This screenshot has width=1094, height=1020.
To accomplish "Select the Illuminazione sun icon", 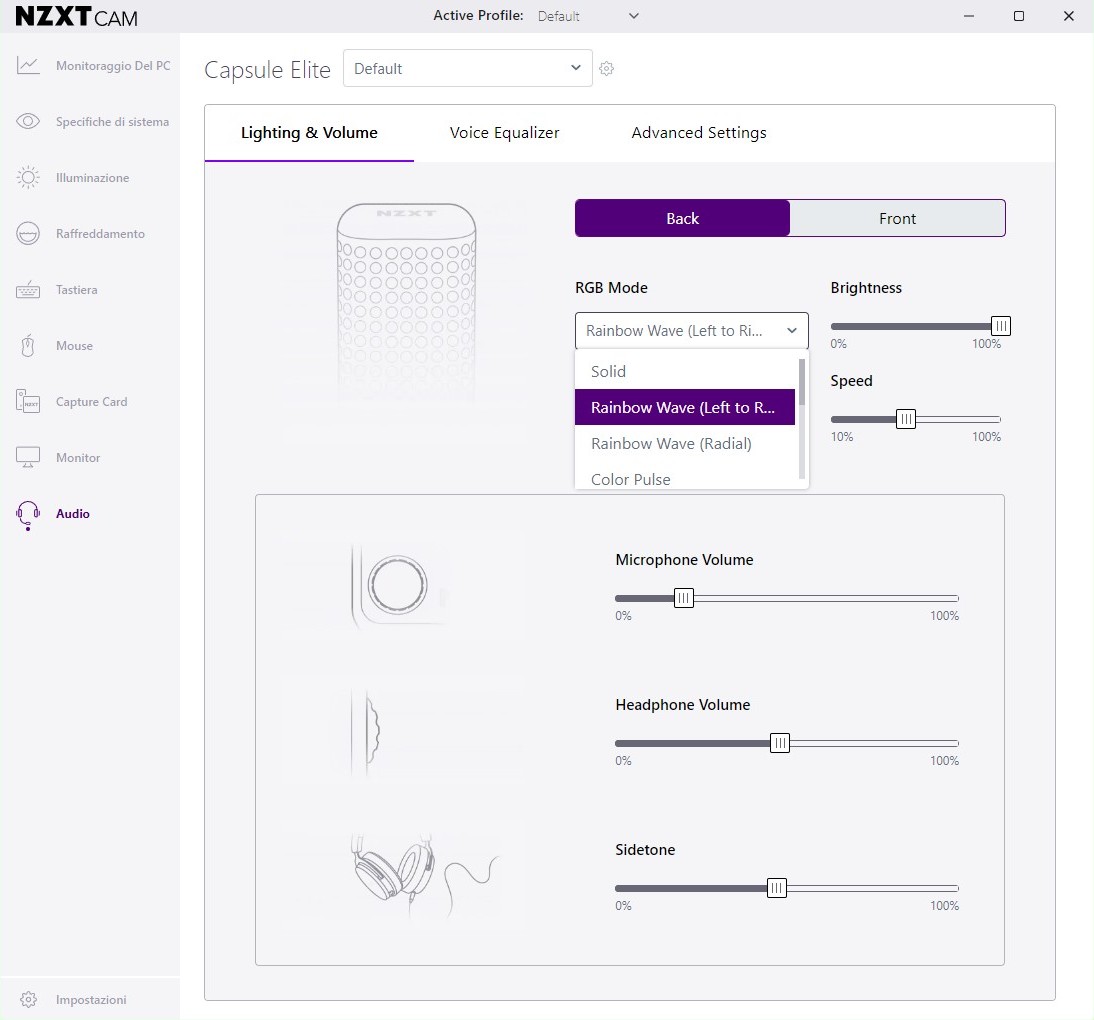I will [x=28, y=178].
